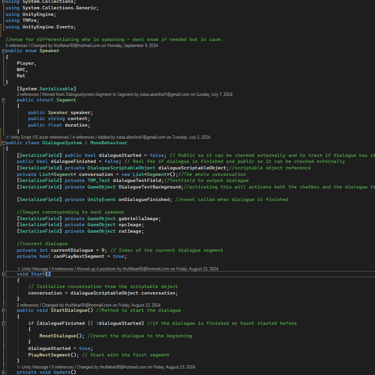This screenshot has height=375, width=375.
Task: Open '0 references' above private void Update()
Action: (x=62, y=367)
